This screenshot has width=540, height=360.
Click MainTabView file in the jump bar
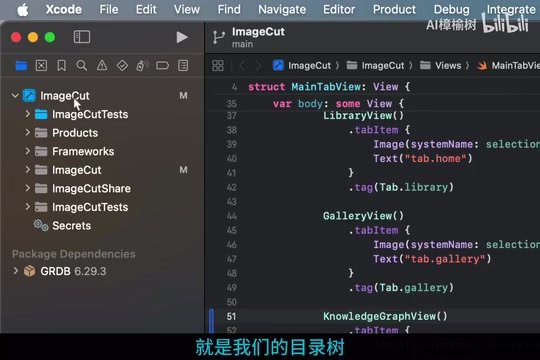pos(508,65)
